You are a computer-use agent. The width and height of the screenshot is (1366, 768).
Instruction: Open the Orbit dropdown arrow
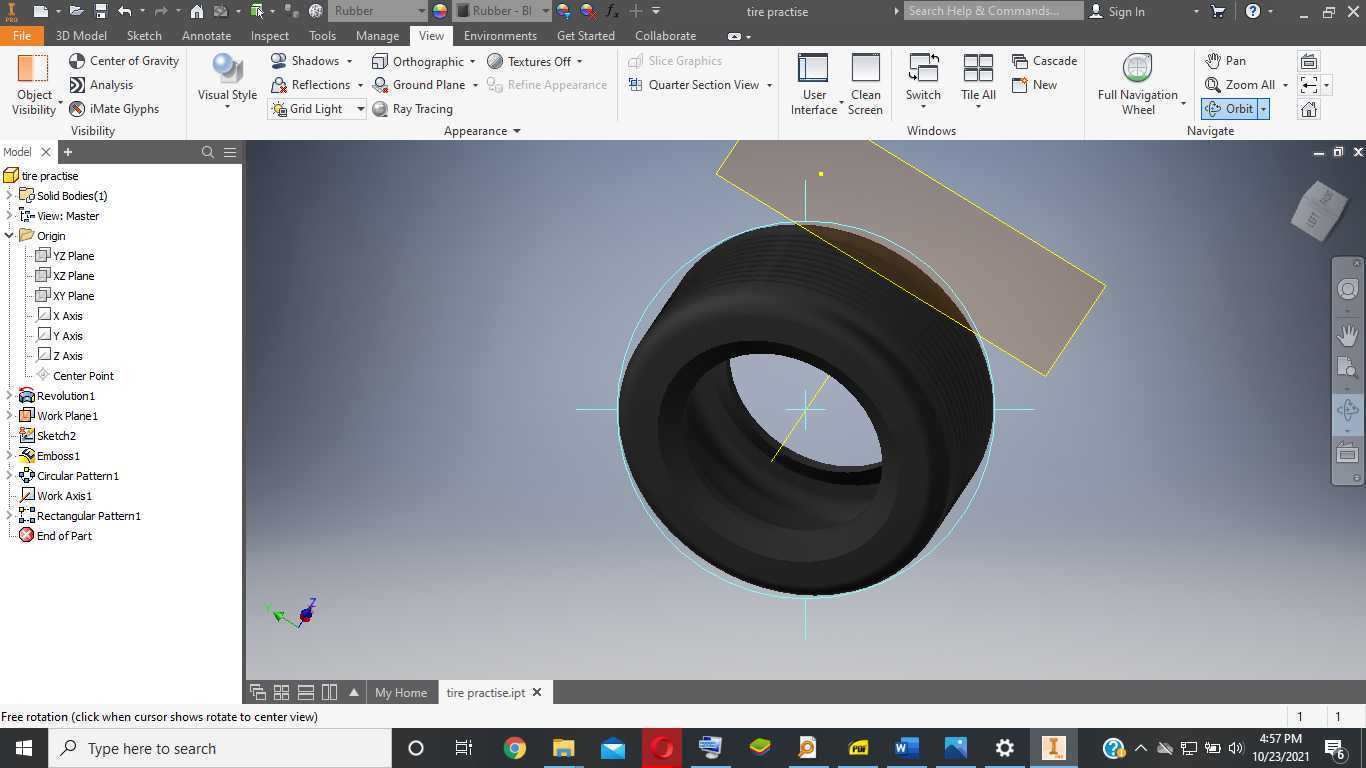click(x=1263, y=109)
